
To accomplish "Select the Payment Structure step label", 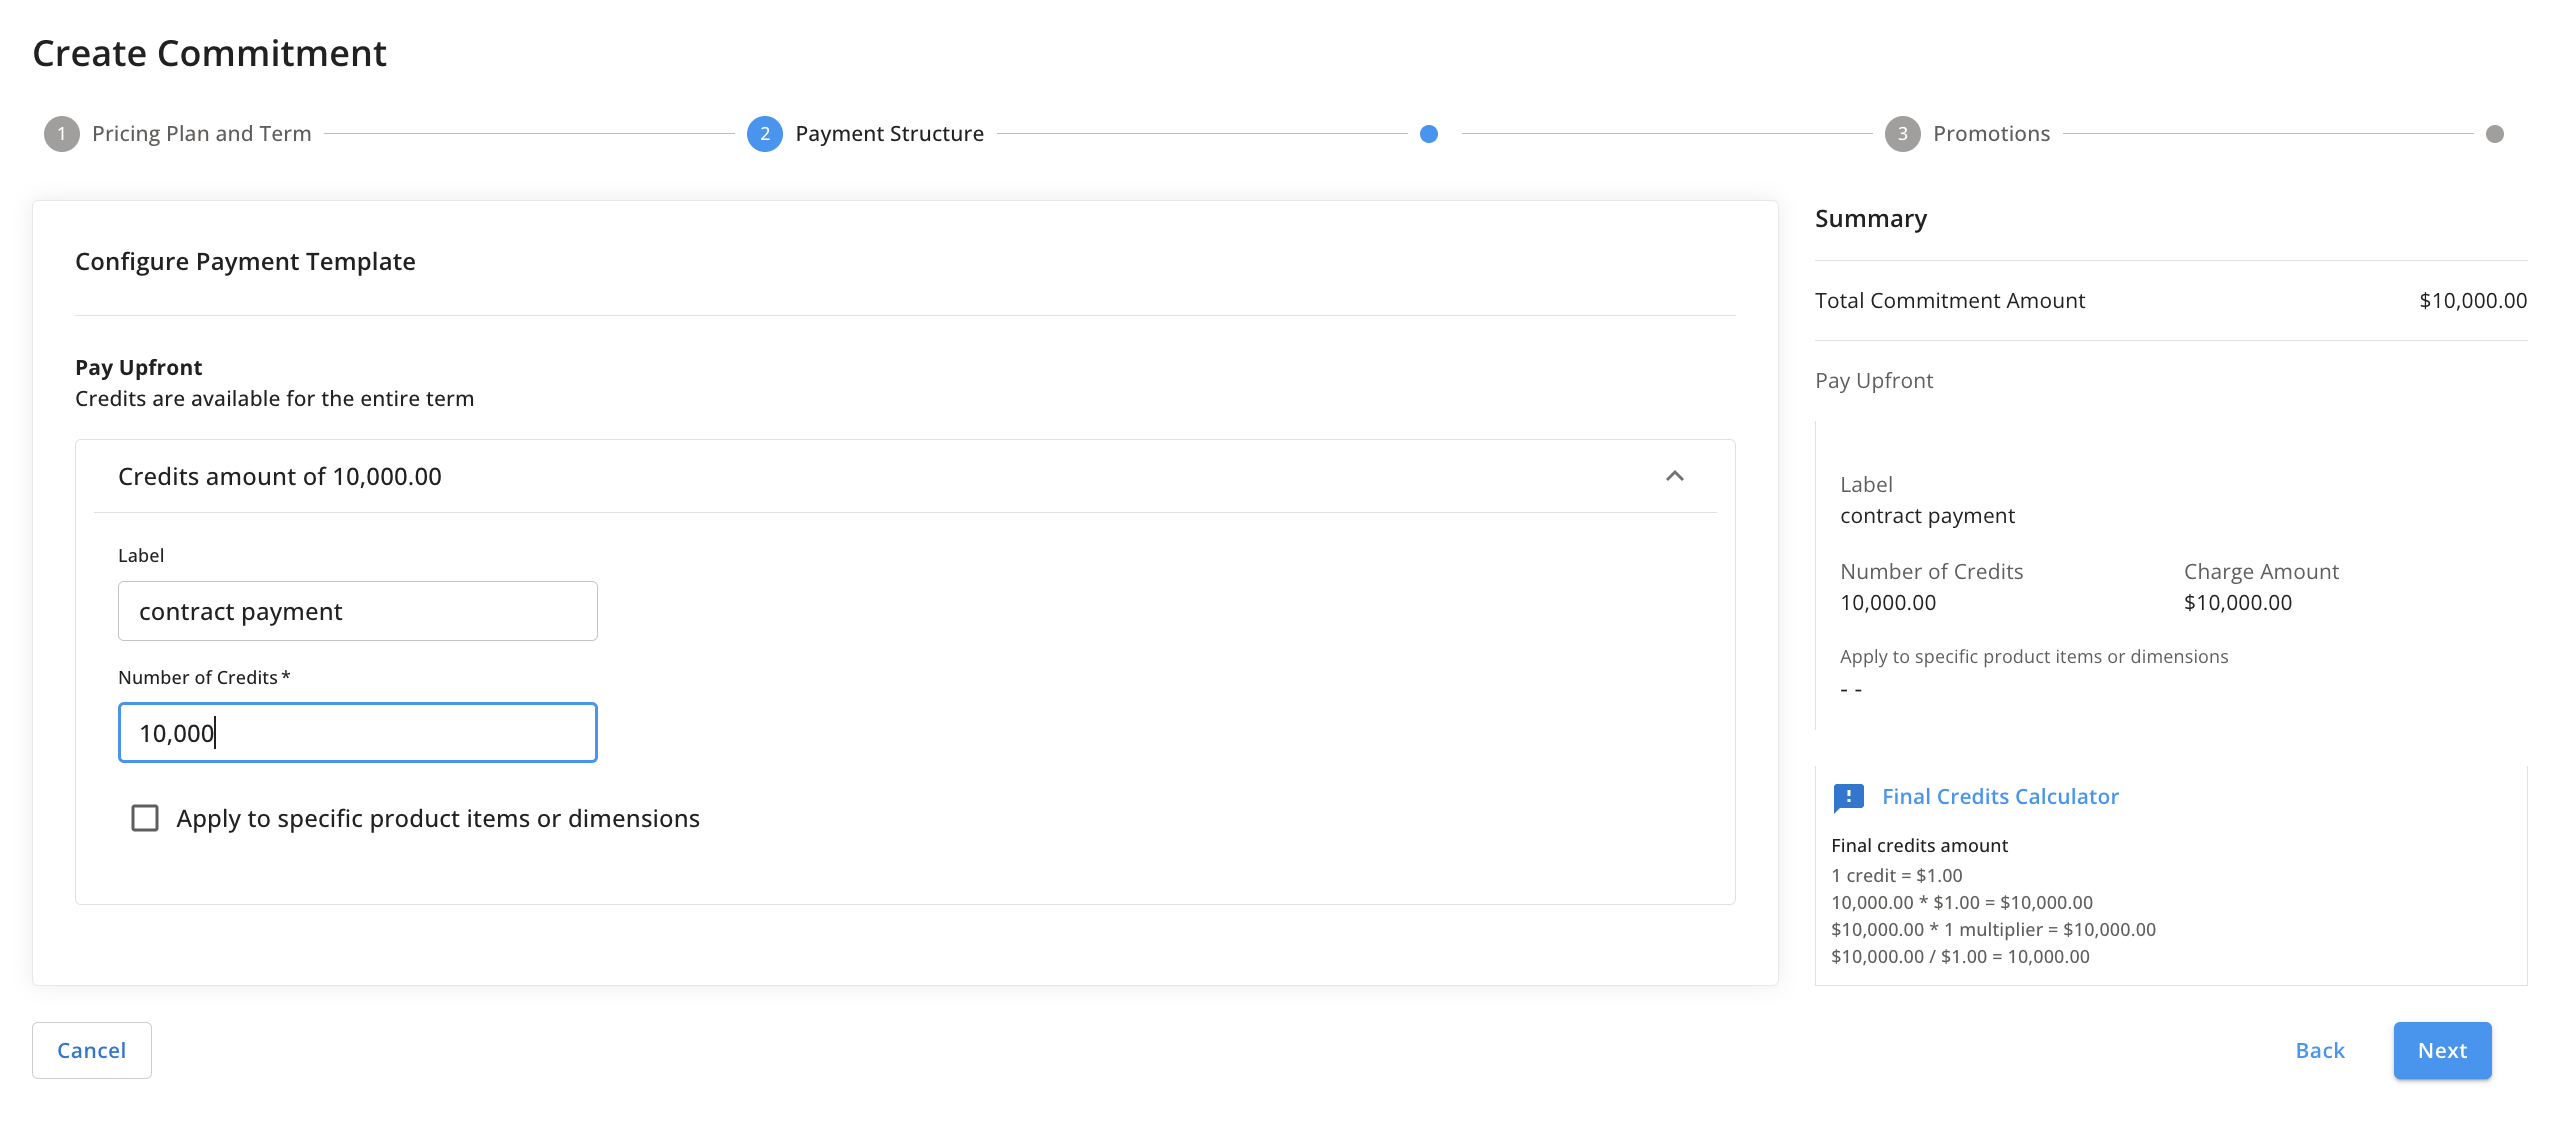I will tap(889, 134).
